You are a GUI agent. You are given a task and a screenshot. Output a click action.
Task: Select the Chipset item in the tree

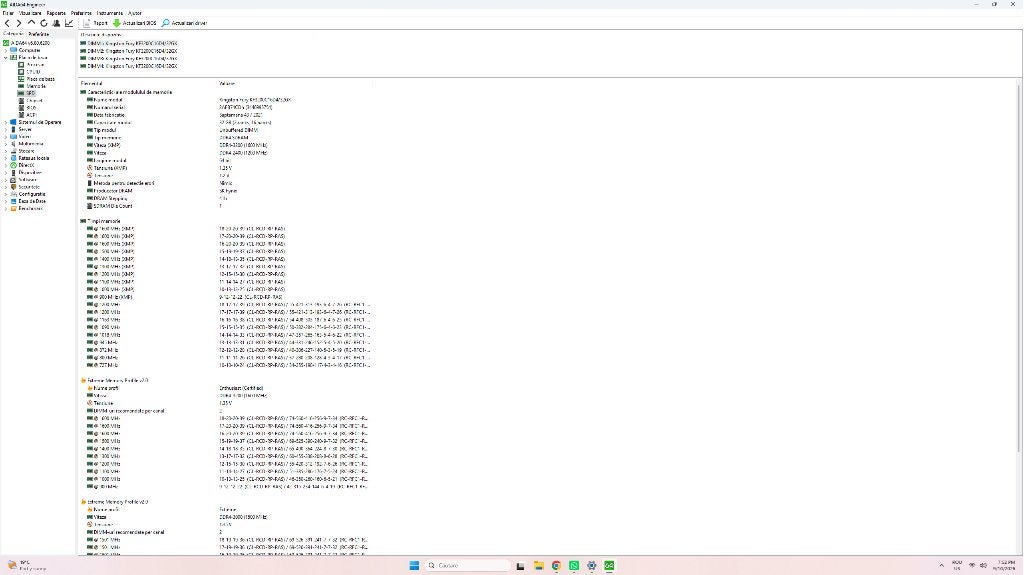(34, 101)
